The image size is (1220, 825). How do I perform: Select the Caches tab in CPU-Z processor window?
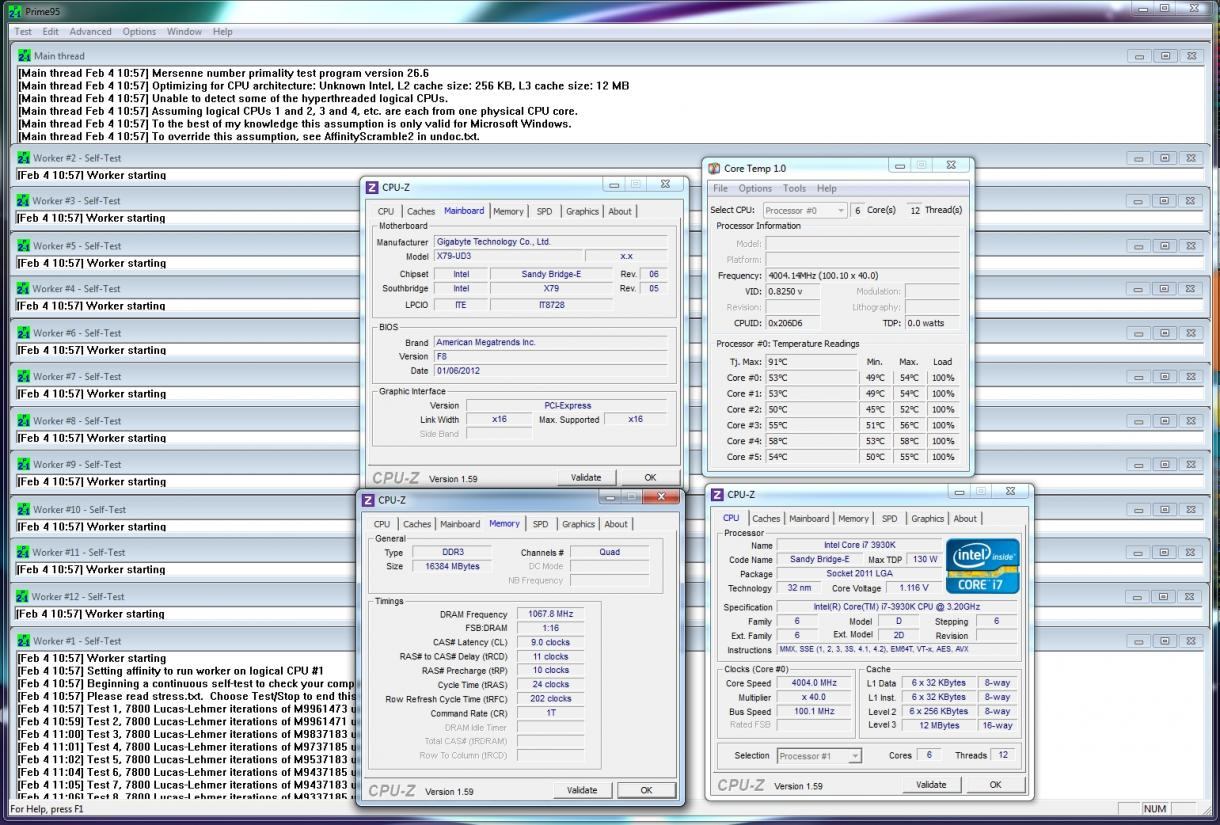click(766, 518)
